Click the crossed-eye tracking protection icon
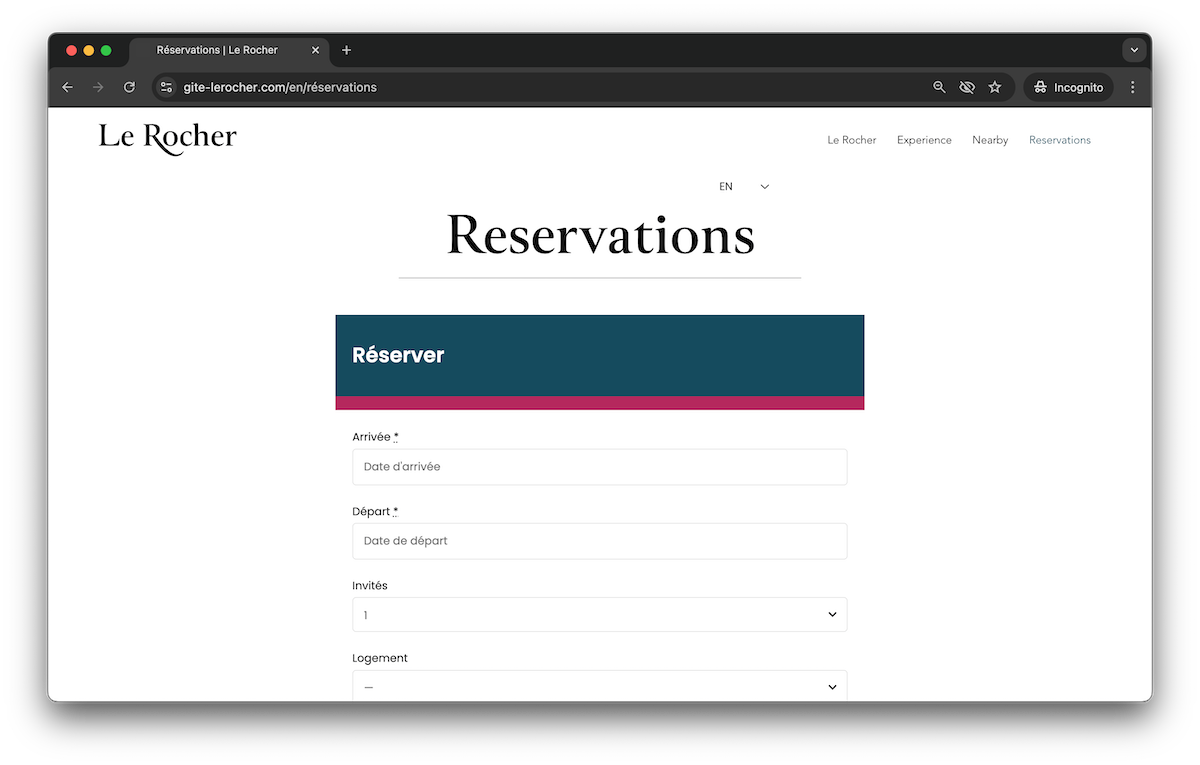Viewport: 1200px width, 765px height. click(x=967, y=87)
